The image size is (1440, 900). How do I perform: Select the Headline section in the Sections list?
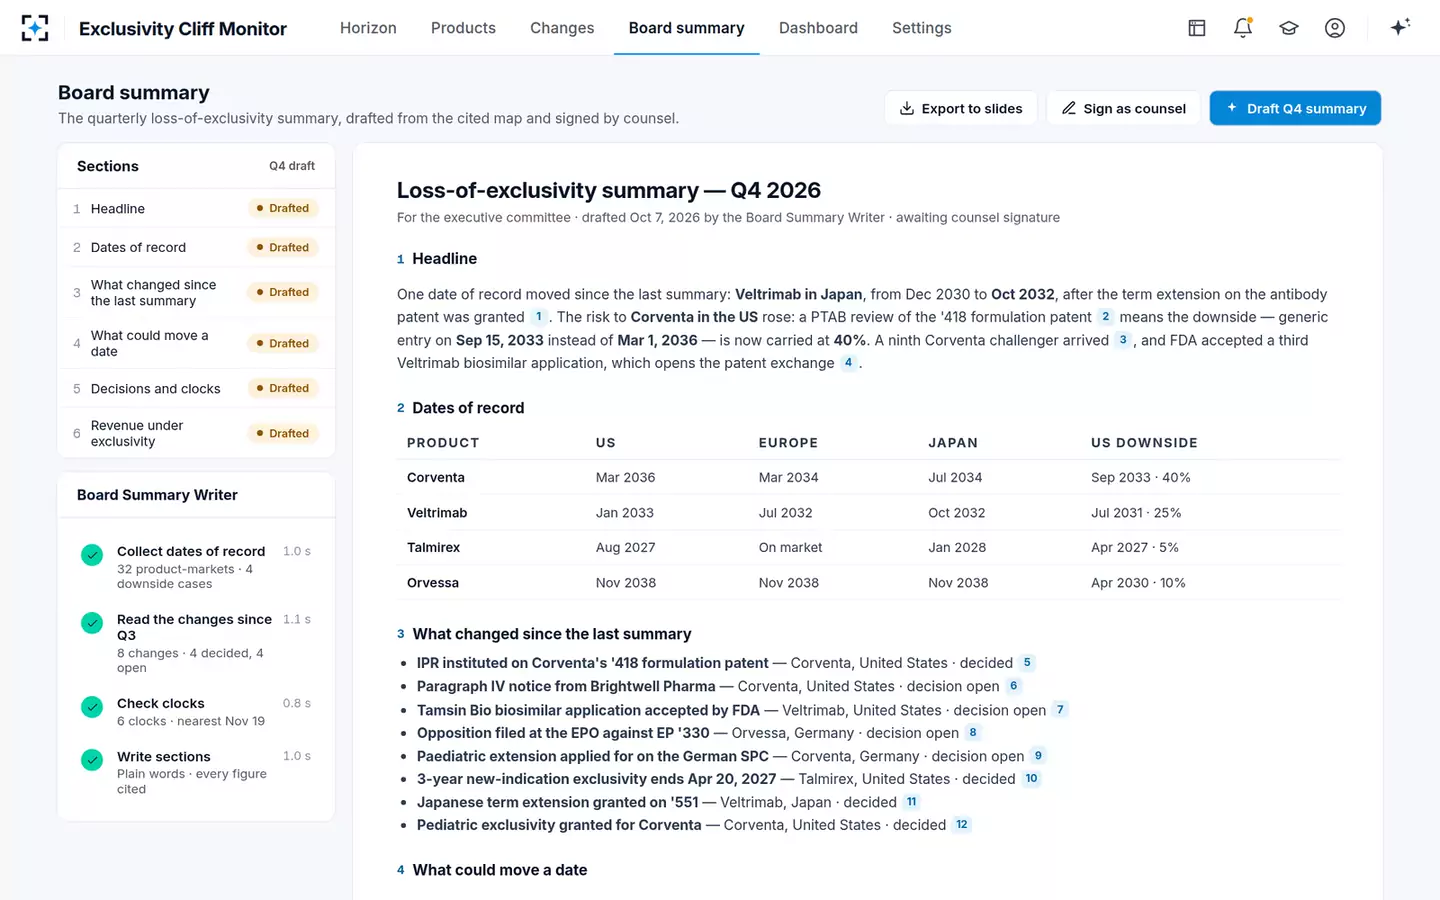[x=196, y=208]
